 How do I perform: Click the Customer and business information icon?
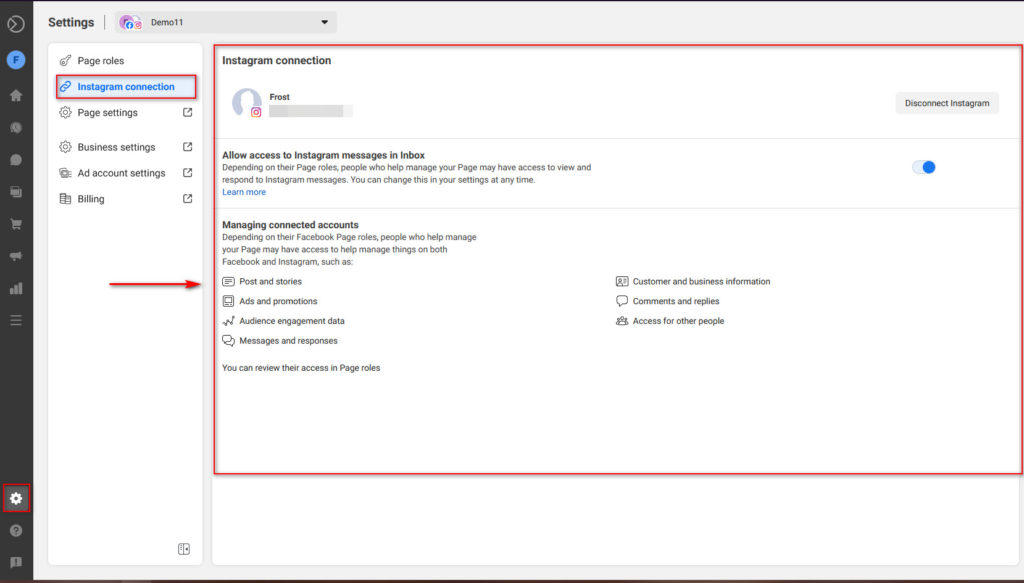tap(622, 281)
